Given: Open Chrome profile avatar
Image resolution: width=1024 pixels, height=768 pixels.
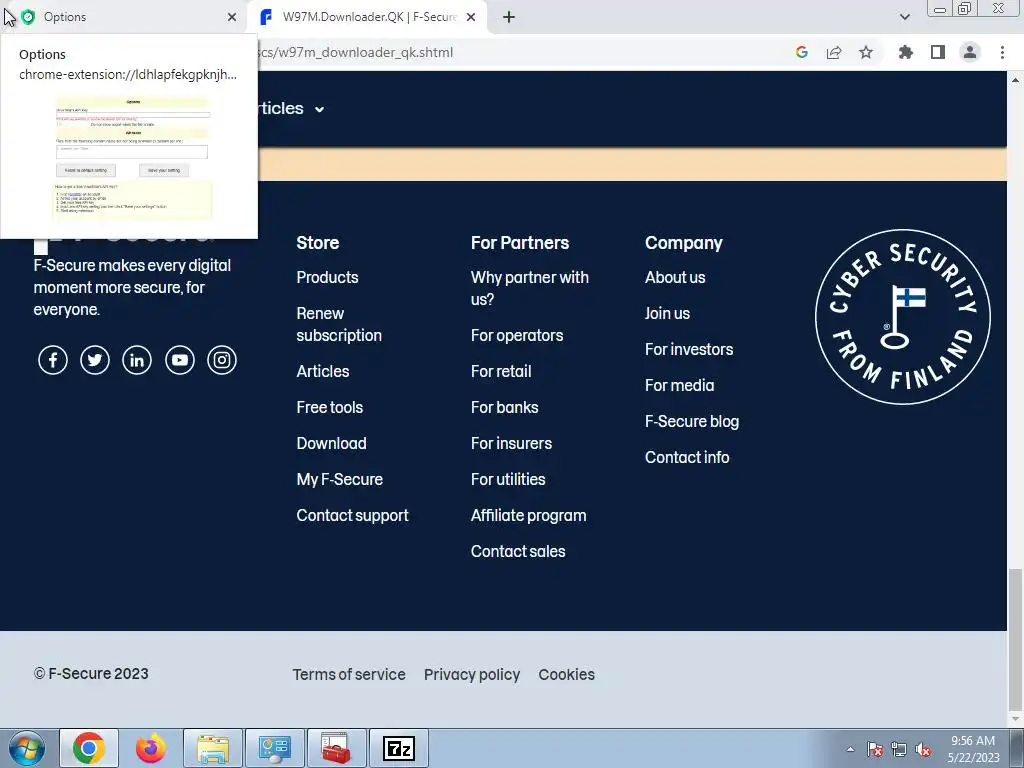Looking at the screenshot, I should tap(970, 52).
